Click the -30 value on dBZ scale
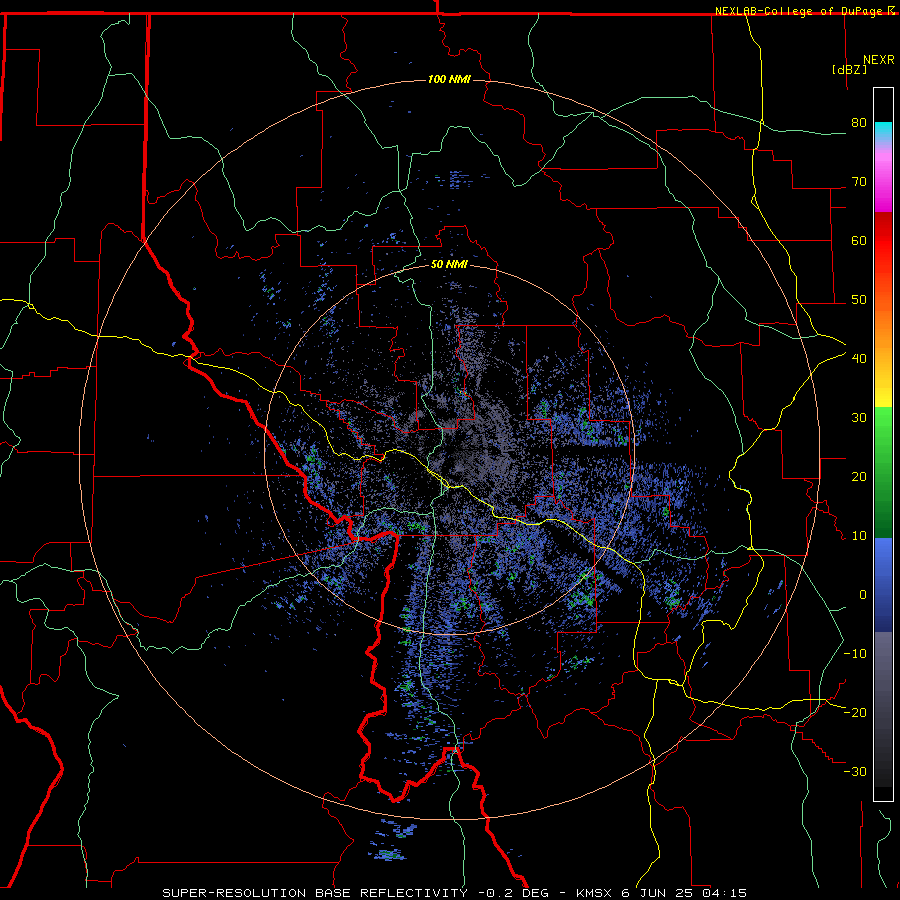 click(855, 772)
